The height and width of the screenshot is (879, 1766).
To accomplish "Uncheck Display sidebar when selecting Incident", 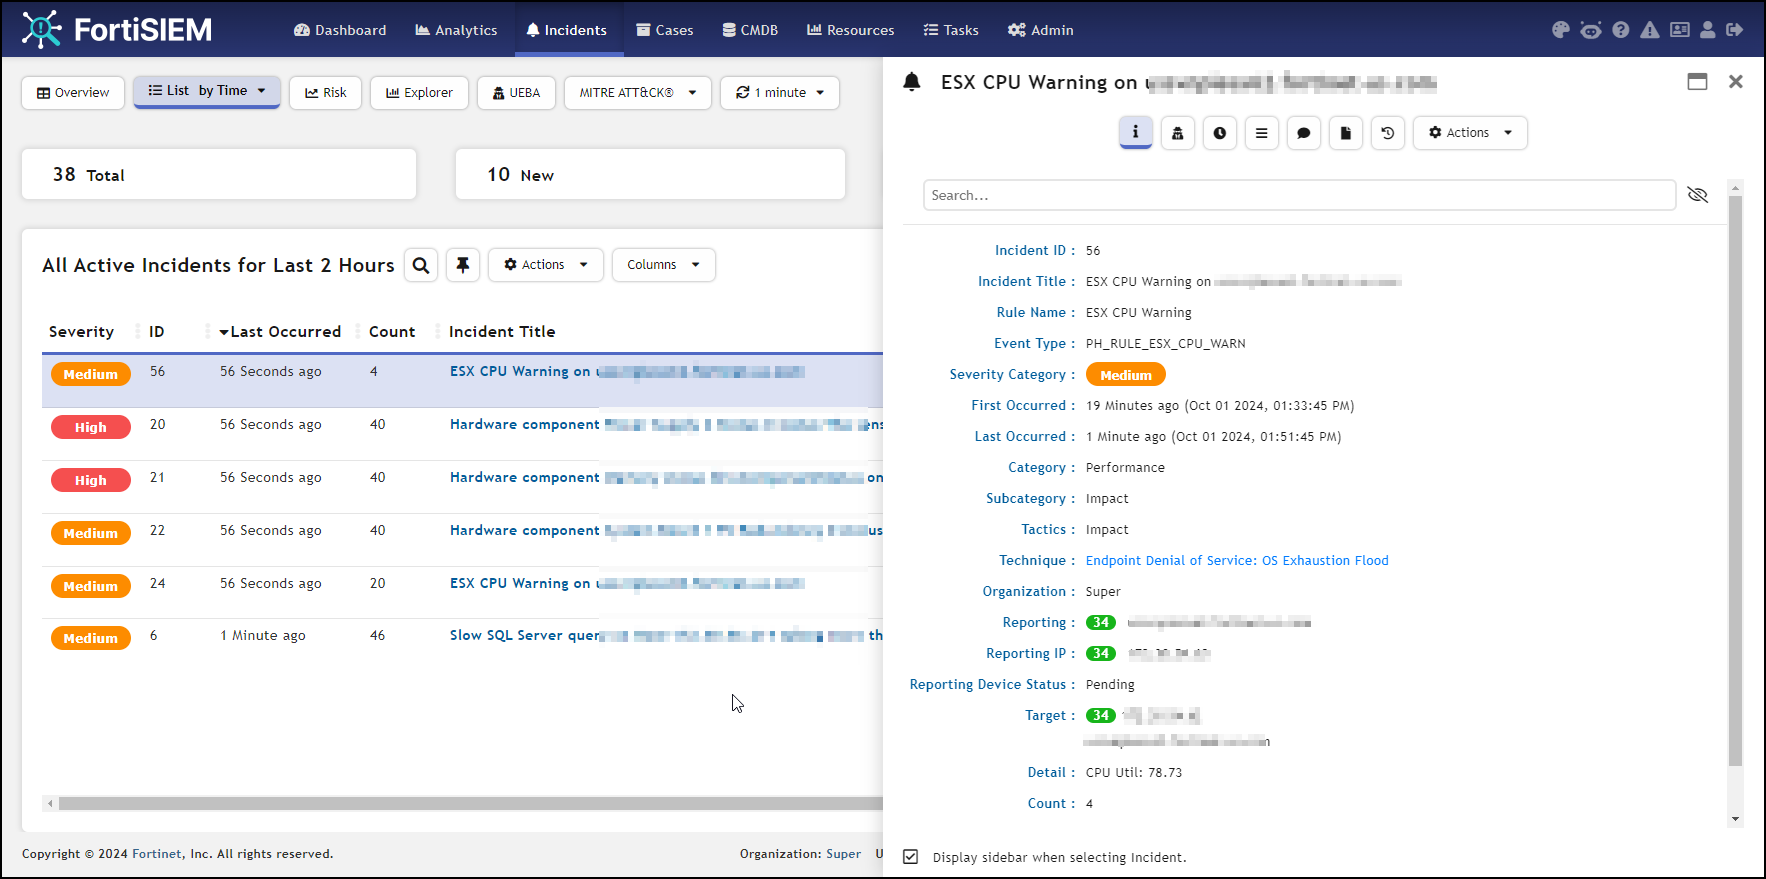I will pyautogui.click(x=911, y=857).
